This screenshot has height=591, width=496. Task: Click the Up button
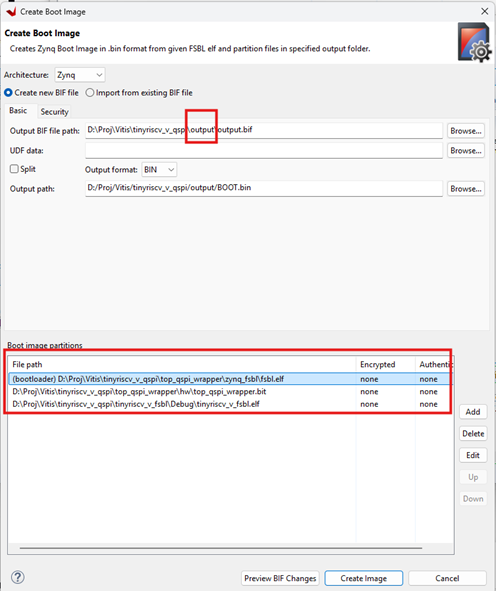[x=473, y=477]
